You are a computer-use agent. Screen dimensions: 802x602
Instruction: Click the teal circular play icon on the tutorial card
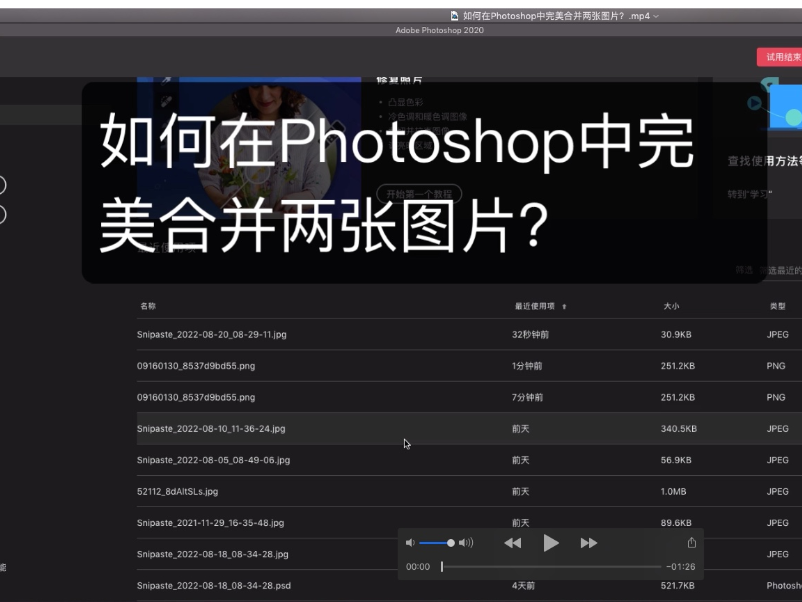coord(752,102)
